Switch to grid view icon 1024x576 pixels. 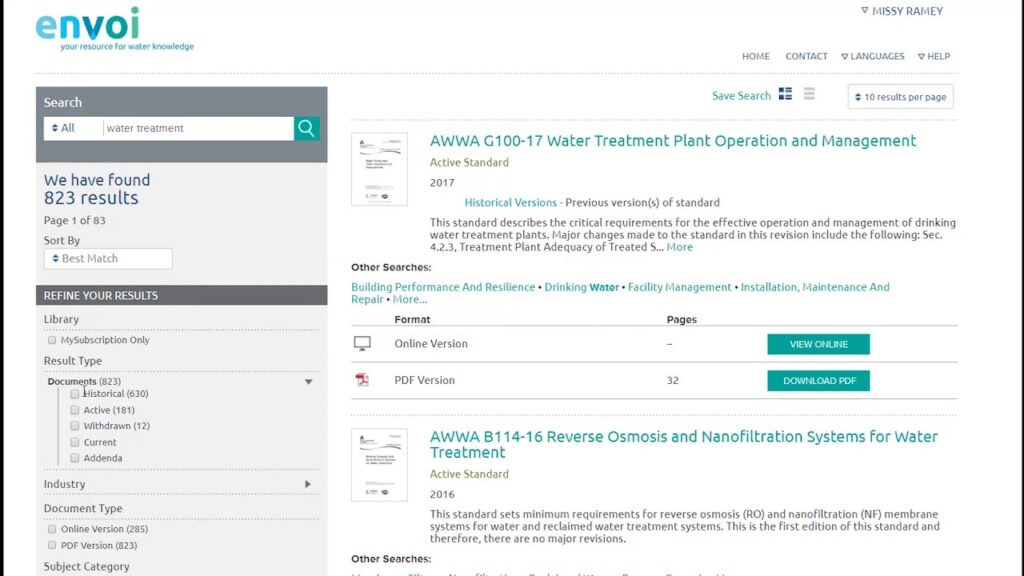tap(785, 94)
